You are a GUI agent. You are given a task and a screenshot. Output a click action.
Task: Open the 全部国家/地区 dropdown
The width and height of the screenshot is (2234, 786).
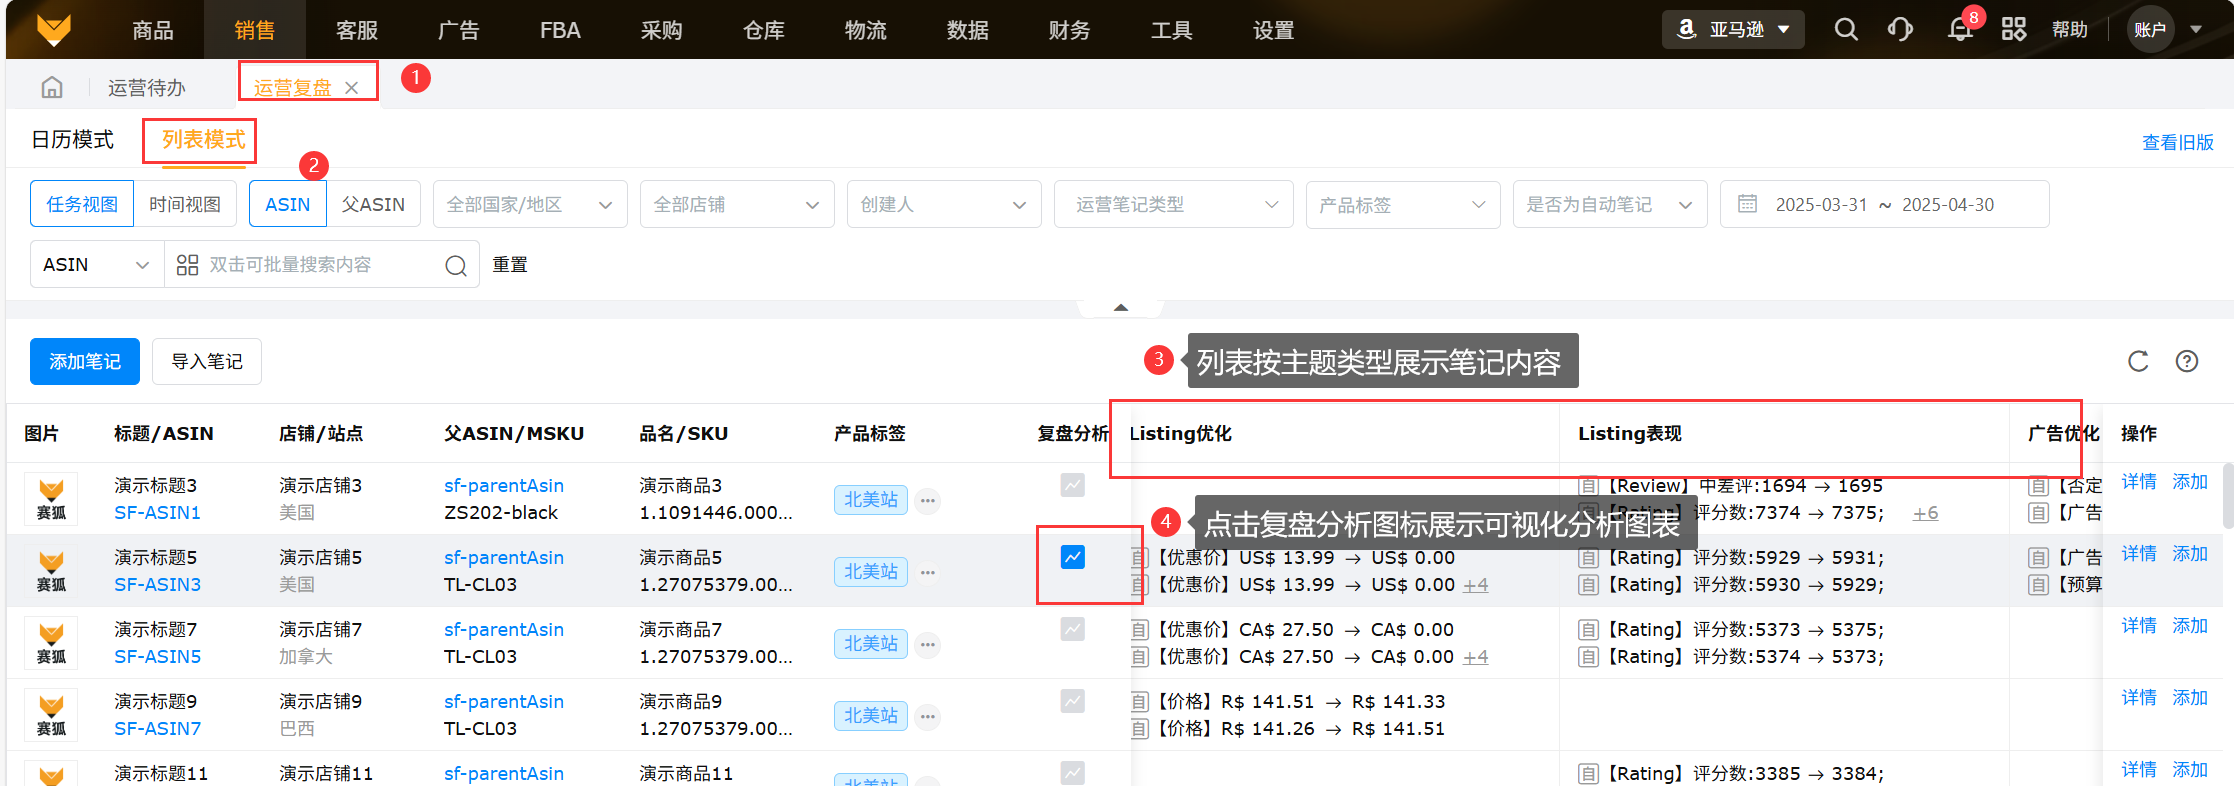(x=530, y=204)
